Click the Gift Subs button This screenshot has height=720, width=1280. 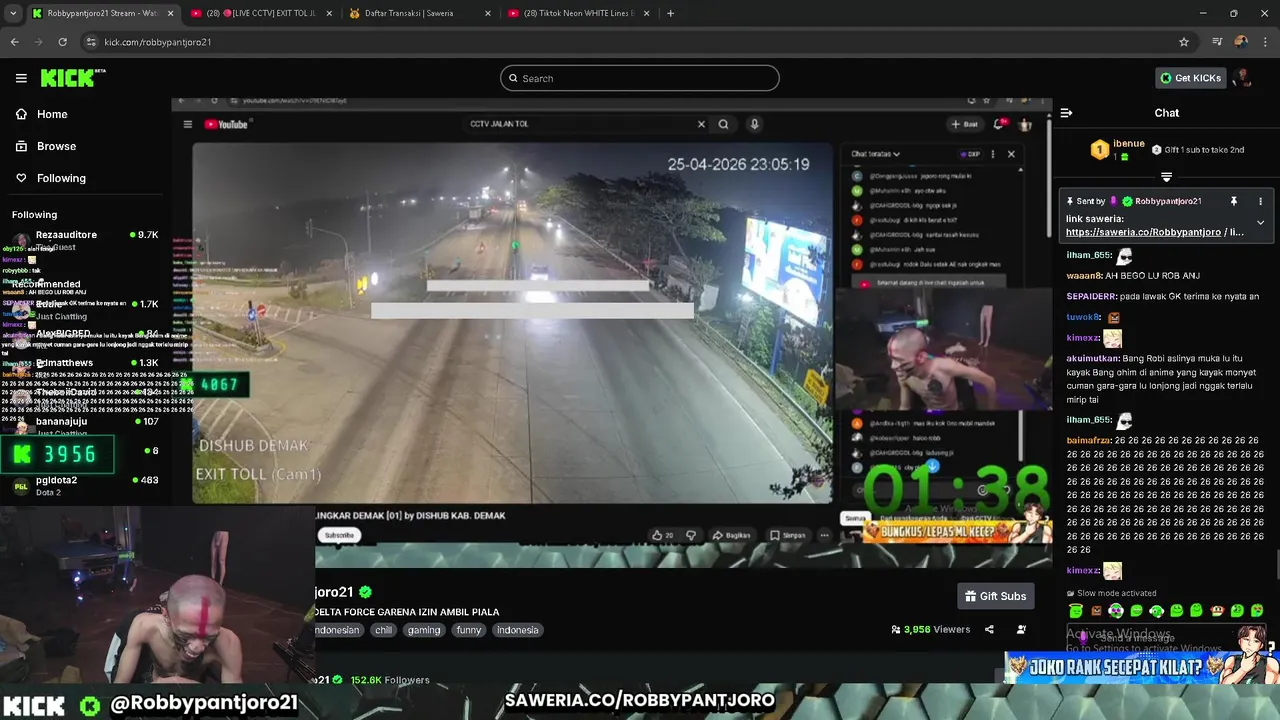995,596
